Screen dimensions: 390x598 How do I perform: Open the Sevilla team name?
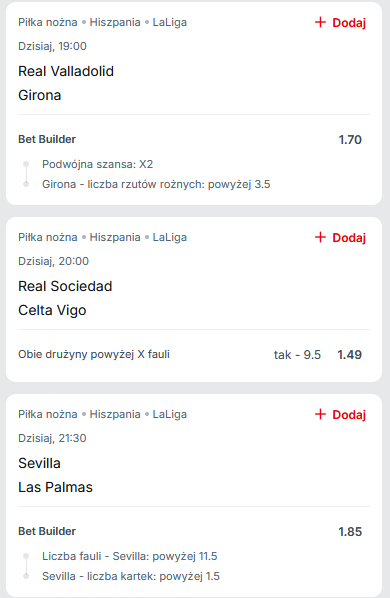click(39, 463)
